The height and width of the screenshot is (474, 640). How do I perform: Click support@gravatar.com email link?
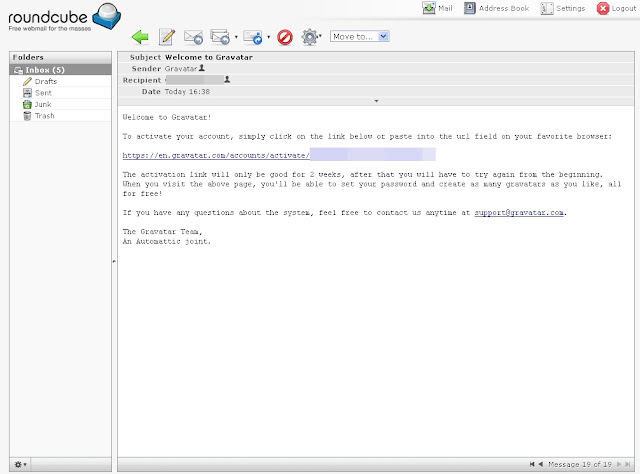pos(519,212)
